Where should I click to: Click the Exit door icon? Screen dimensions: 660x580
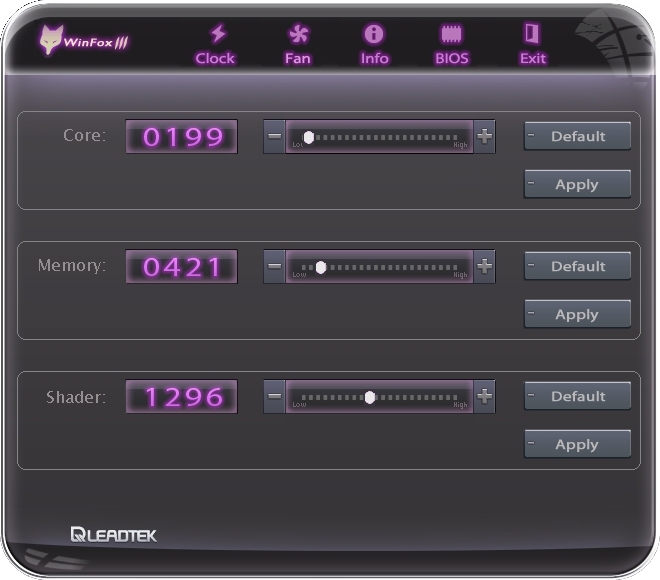[532, 34]
